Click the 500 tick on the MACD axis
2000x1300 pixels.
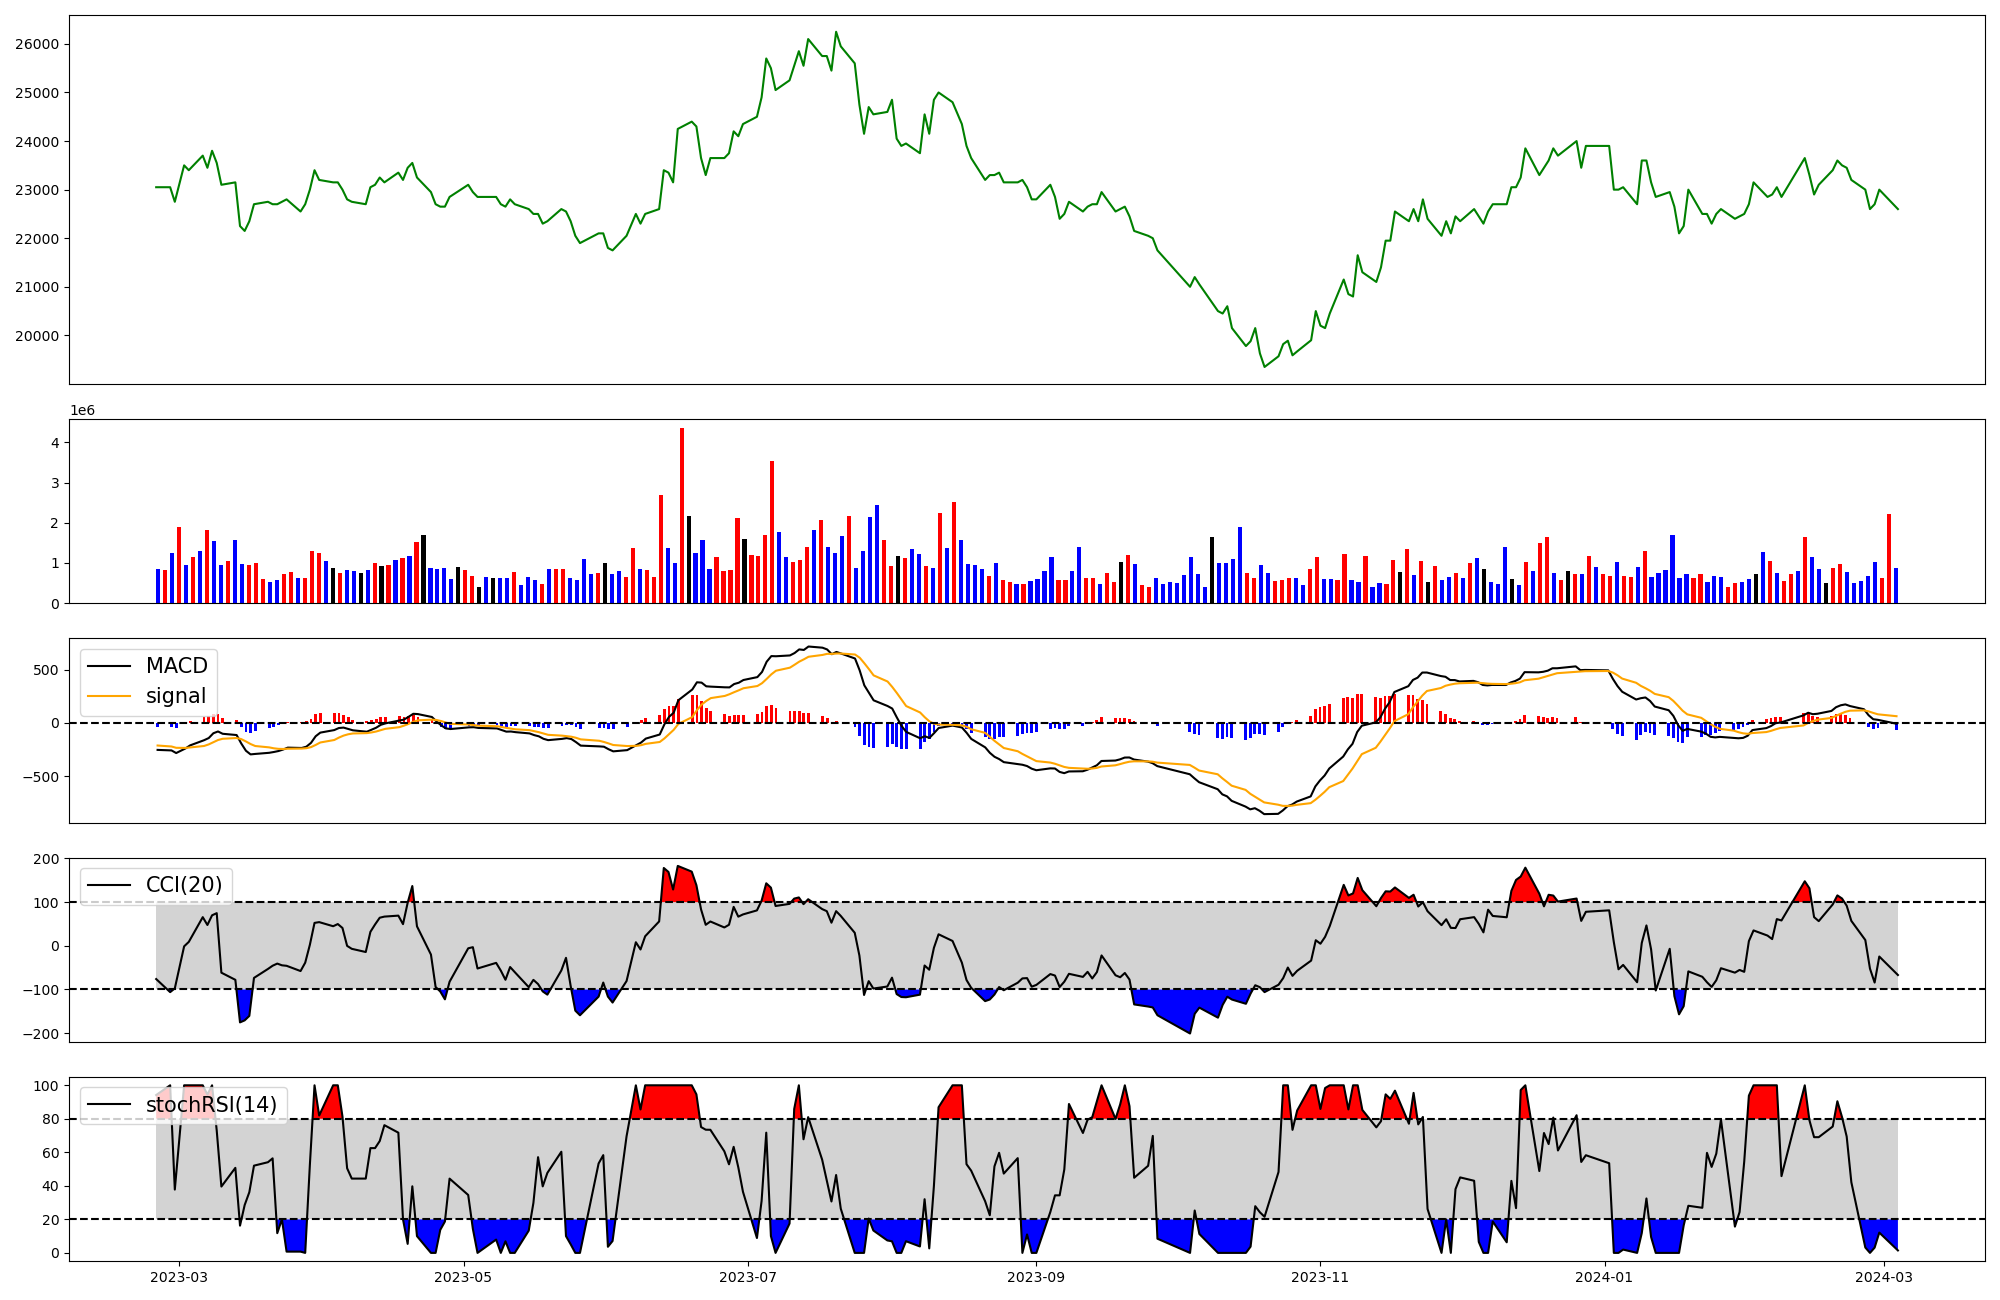tap(48, 670)
